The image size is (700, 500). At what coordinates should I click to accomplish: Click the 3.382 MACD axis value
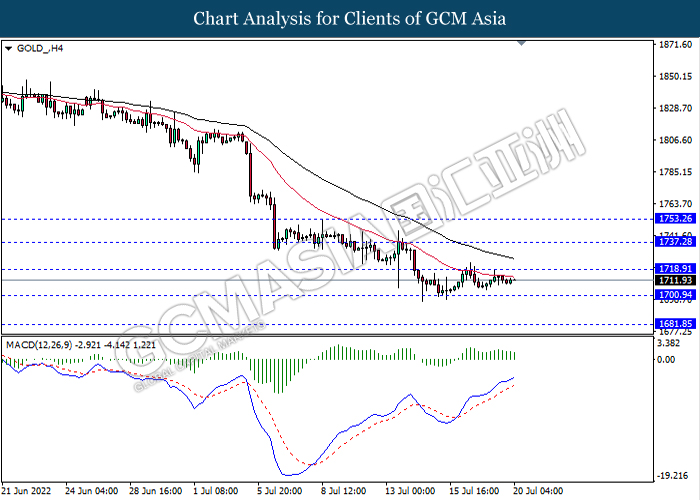click(669, 343)
